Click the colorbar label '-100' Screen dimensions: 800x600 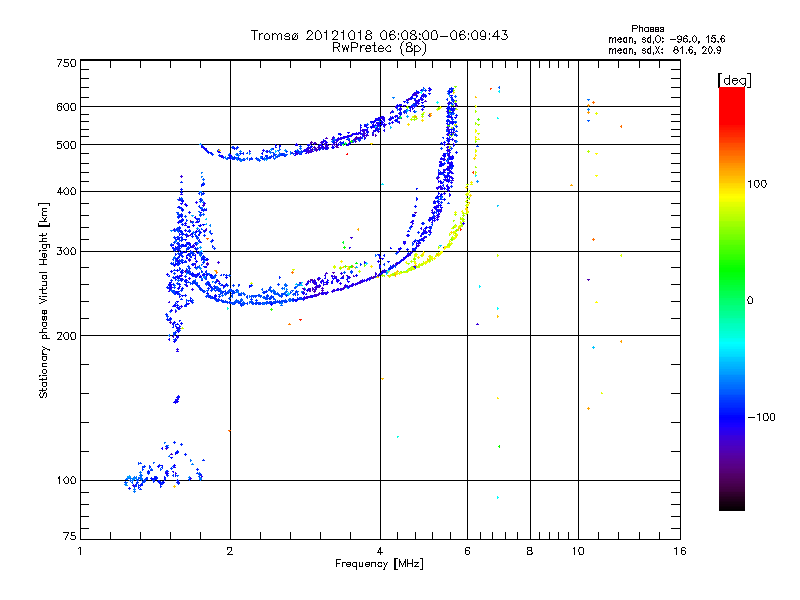point(761,417)
